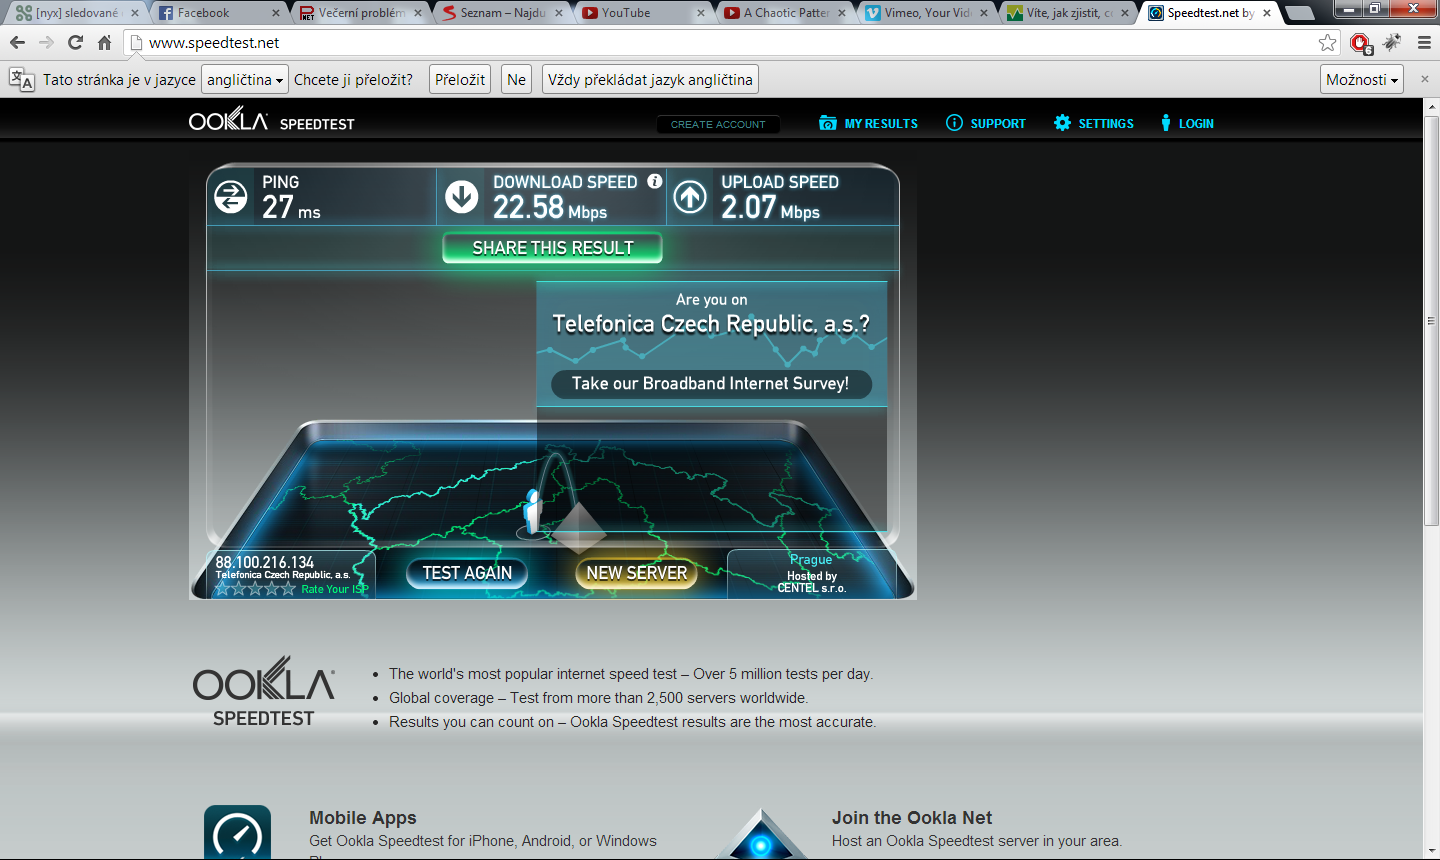Go back to the previous page
Image resolution: width=1440 pixels, height=860 pixels.
coord(17,42)
